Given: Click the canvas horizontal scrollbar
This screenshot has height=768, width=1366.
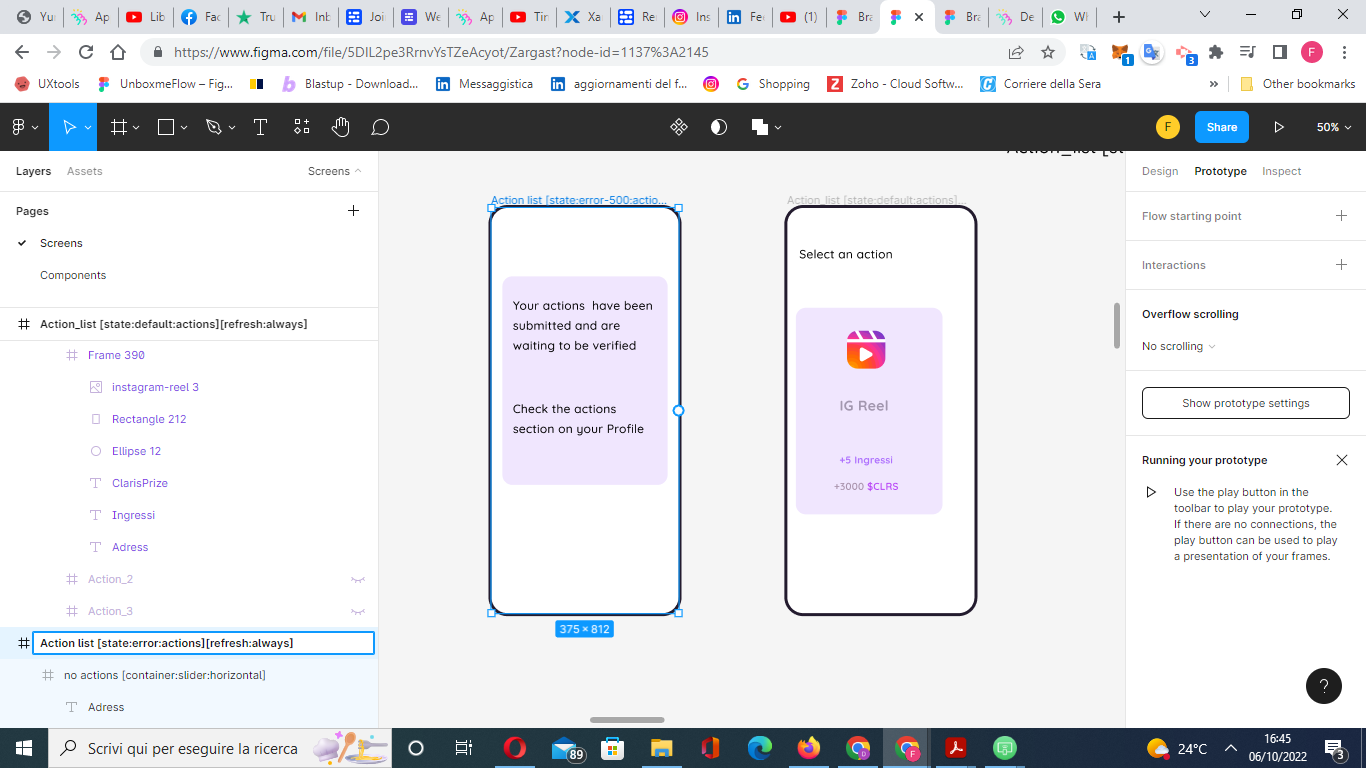Looking at the screenshot, I should pos(627,720).
